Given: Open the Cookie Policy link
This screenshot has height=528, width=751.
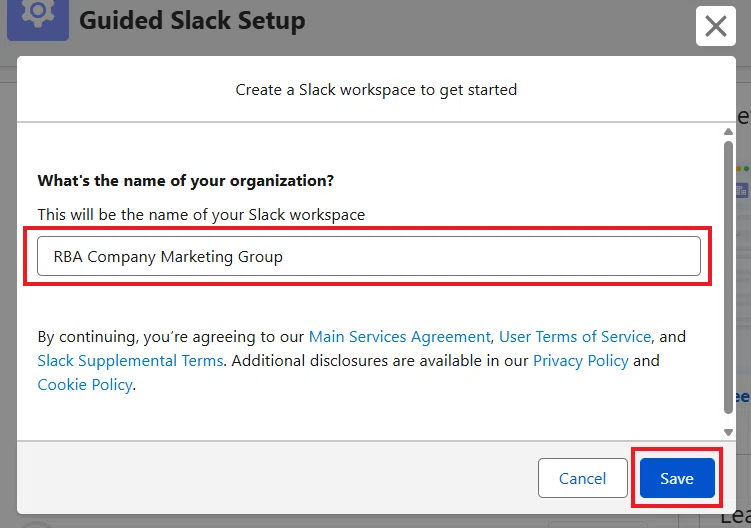Looking at the screenshot, I should click(x=85, y=385).
